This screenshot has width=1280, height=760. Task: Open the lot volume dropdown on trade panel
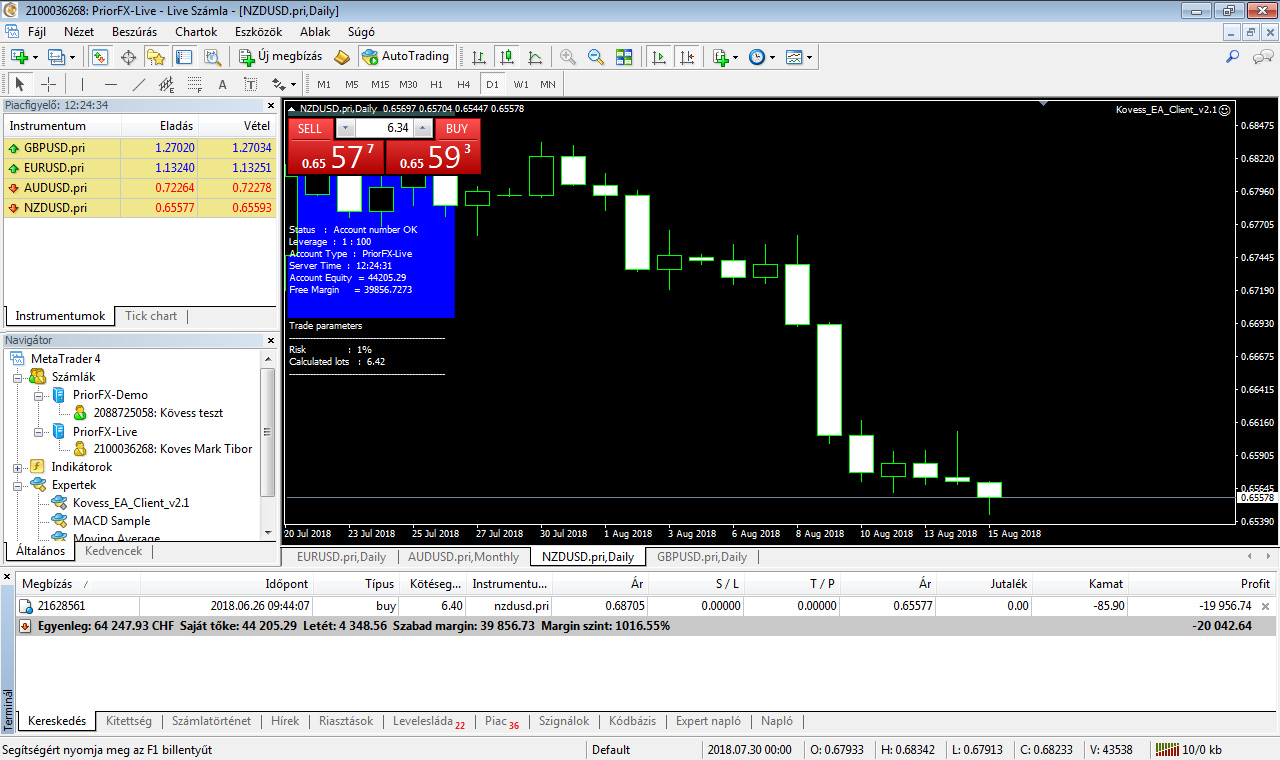point(345,128)
